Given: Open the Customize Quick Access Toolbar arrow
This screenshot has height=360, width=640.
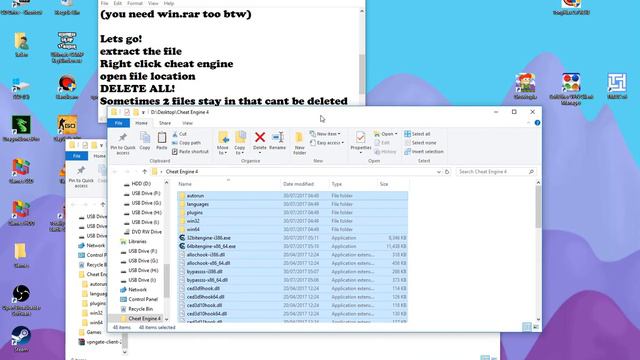Looking at the screenshot, I should coord(143,112).
